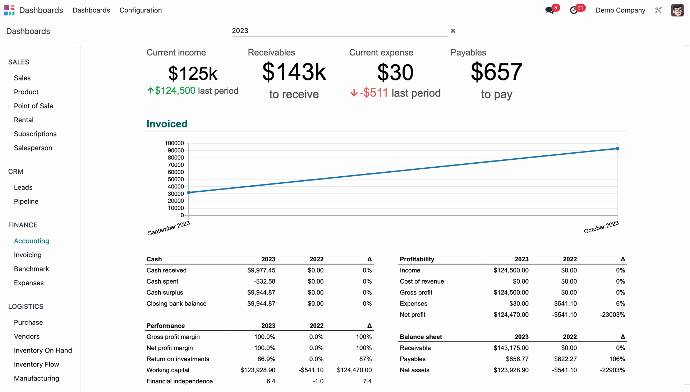
Task: Click the Gross profit margin row label
Action: [x=173, y=337]
